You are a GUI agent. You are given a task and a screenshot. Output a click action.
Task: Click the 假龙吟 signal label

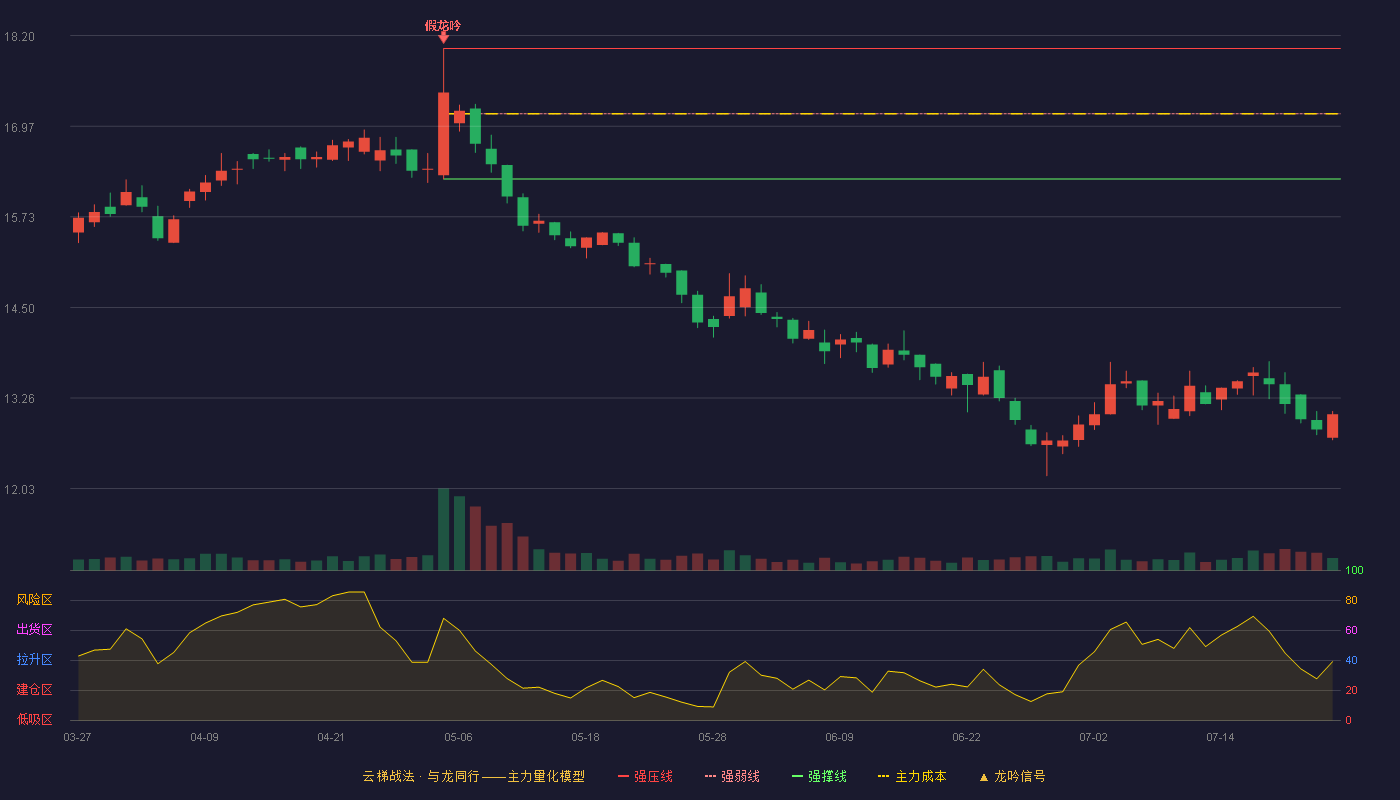[x=443, y=25]
